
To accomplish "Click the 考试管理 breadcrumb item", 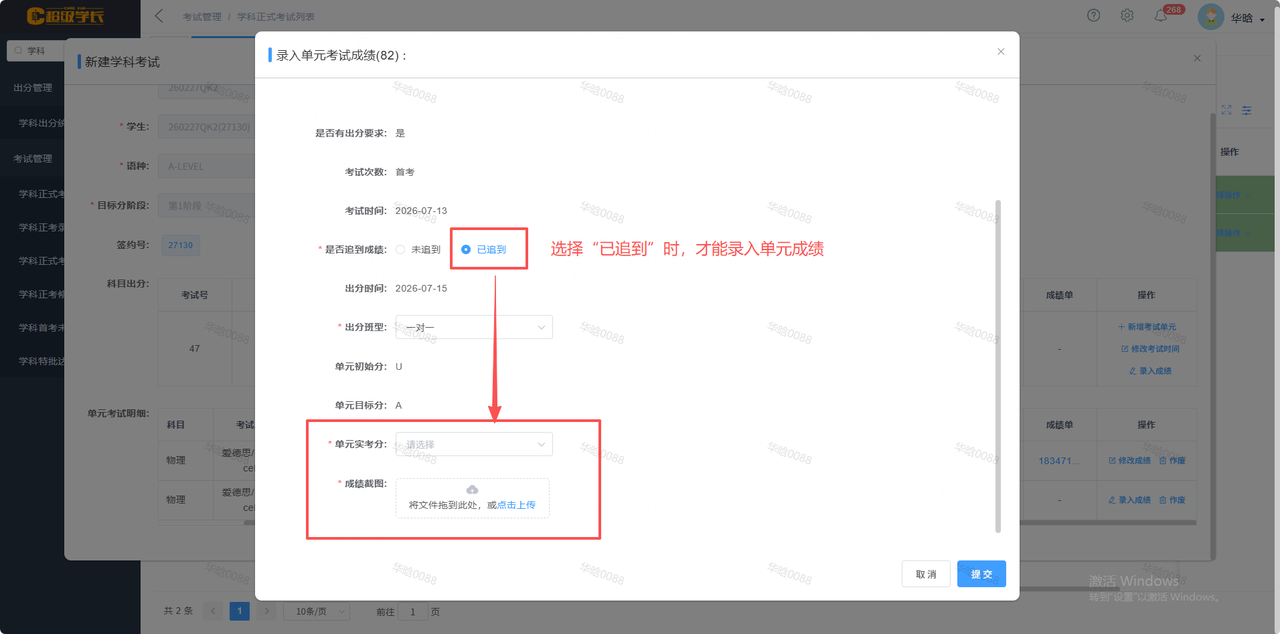I will [202, 18].
